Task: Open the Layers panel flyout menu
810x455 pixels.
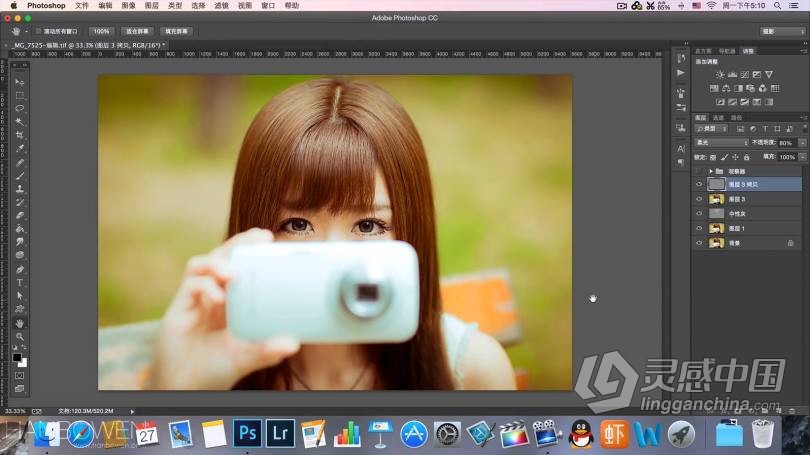Action: 803,118
